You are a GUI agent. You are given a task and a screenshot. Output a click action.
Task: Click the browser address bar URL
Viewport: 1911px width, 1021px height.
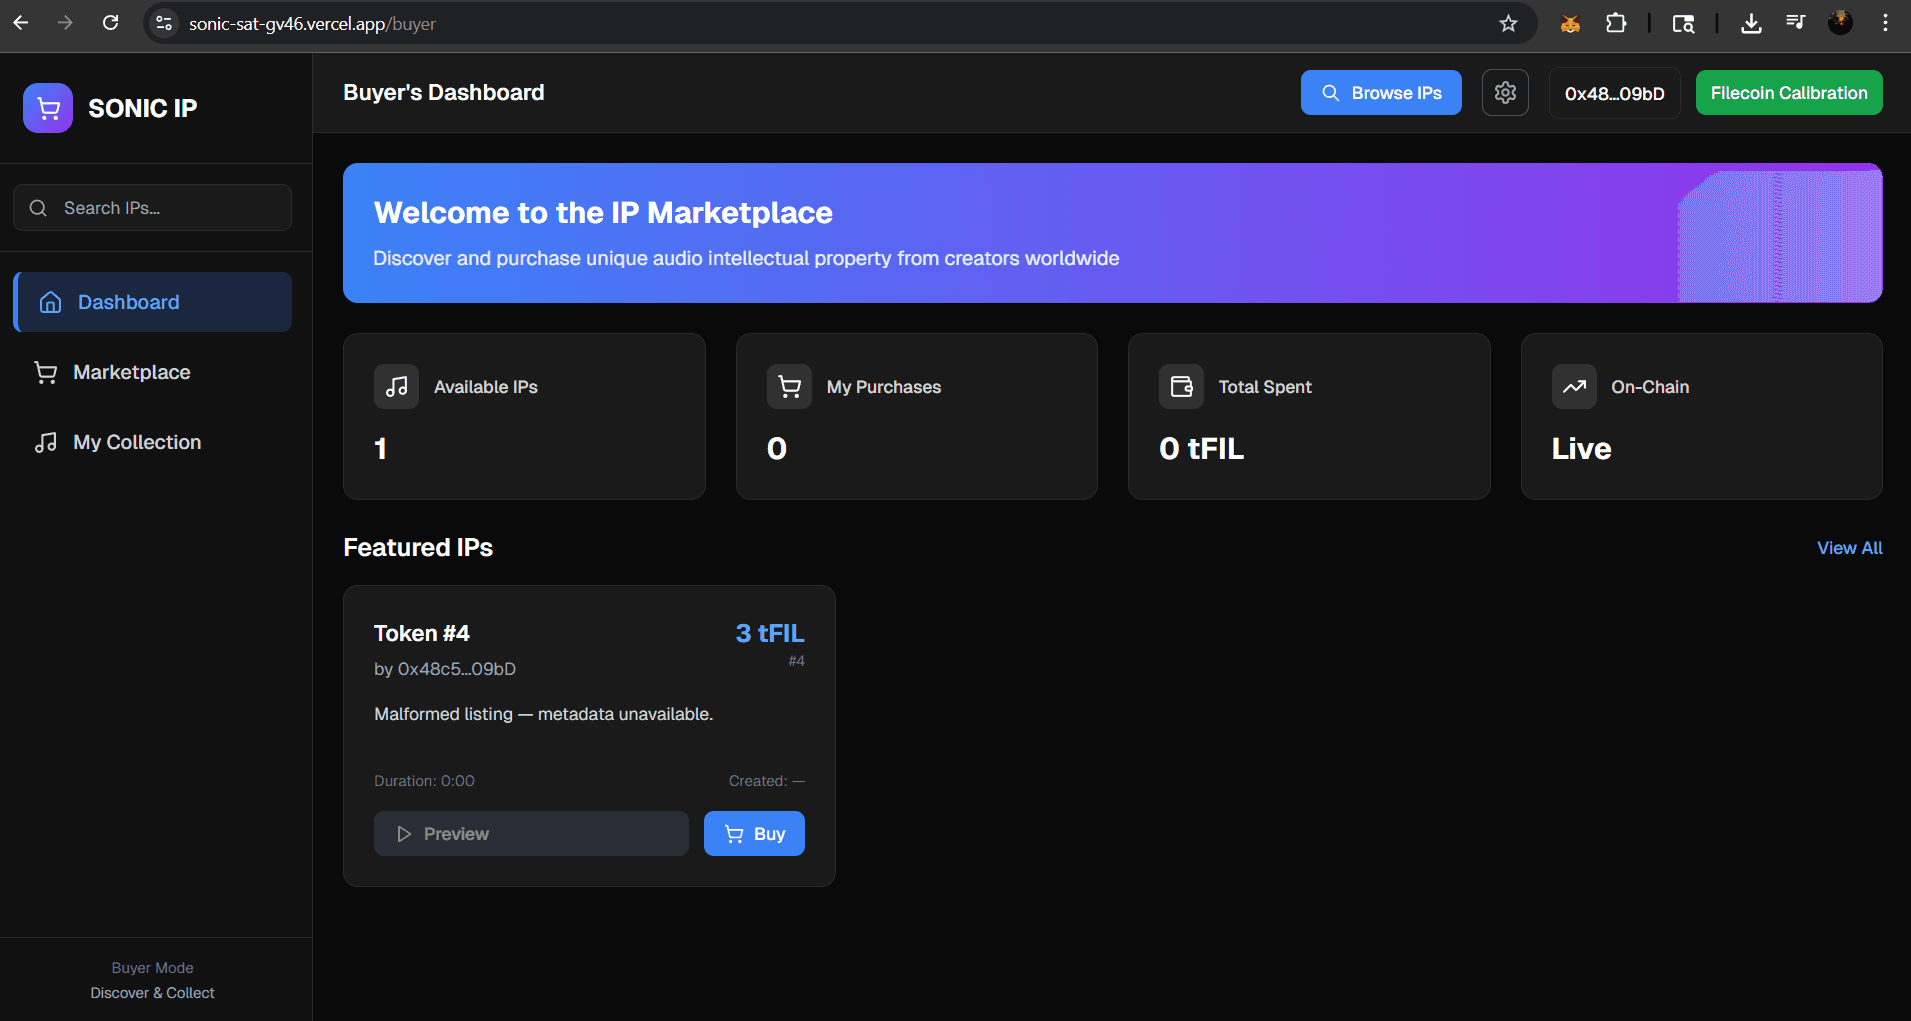pyautogui.click(x=312, y=23)
